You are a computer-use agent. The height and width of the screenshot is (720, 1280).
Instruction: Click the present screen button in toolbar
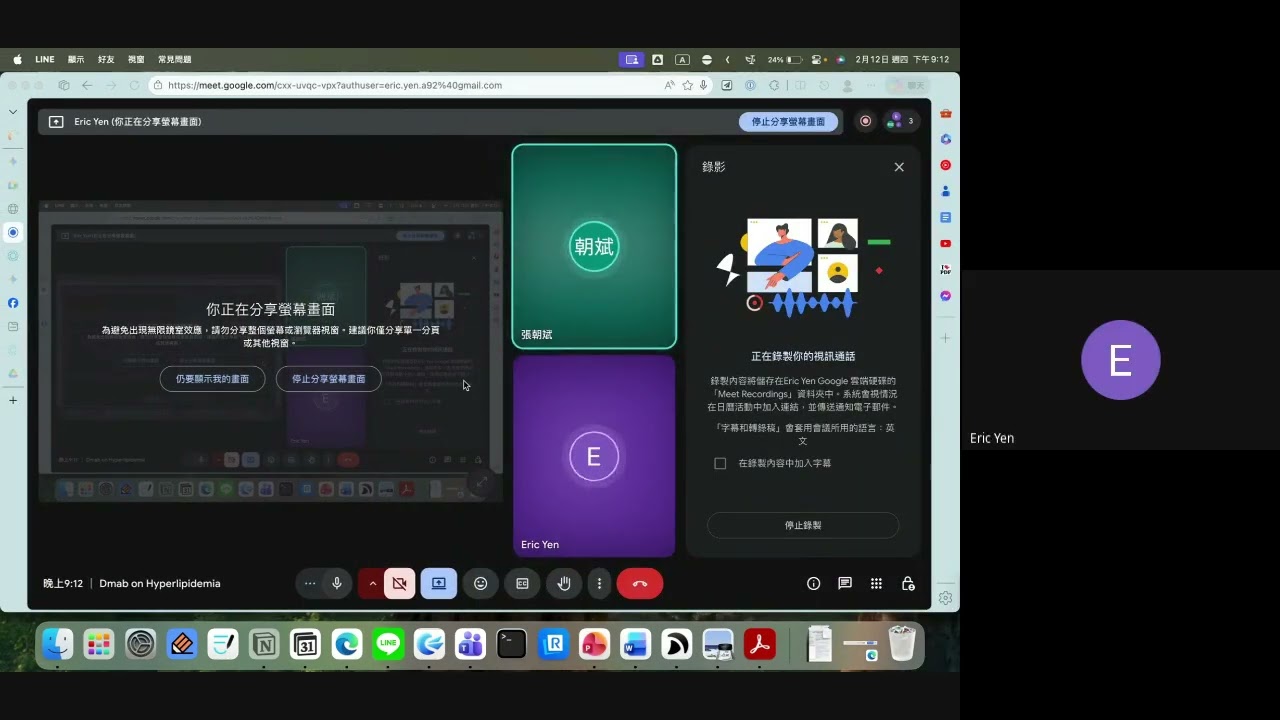pyautogui.click(x=439, y=583)
